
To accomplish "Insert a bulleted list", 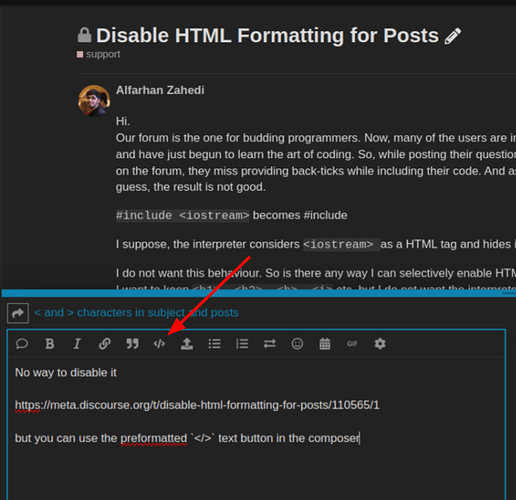I will point(214,343).
